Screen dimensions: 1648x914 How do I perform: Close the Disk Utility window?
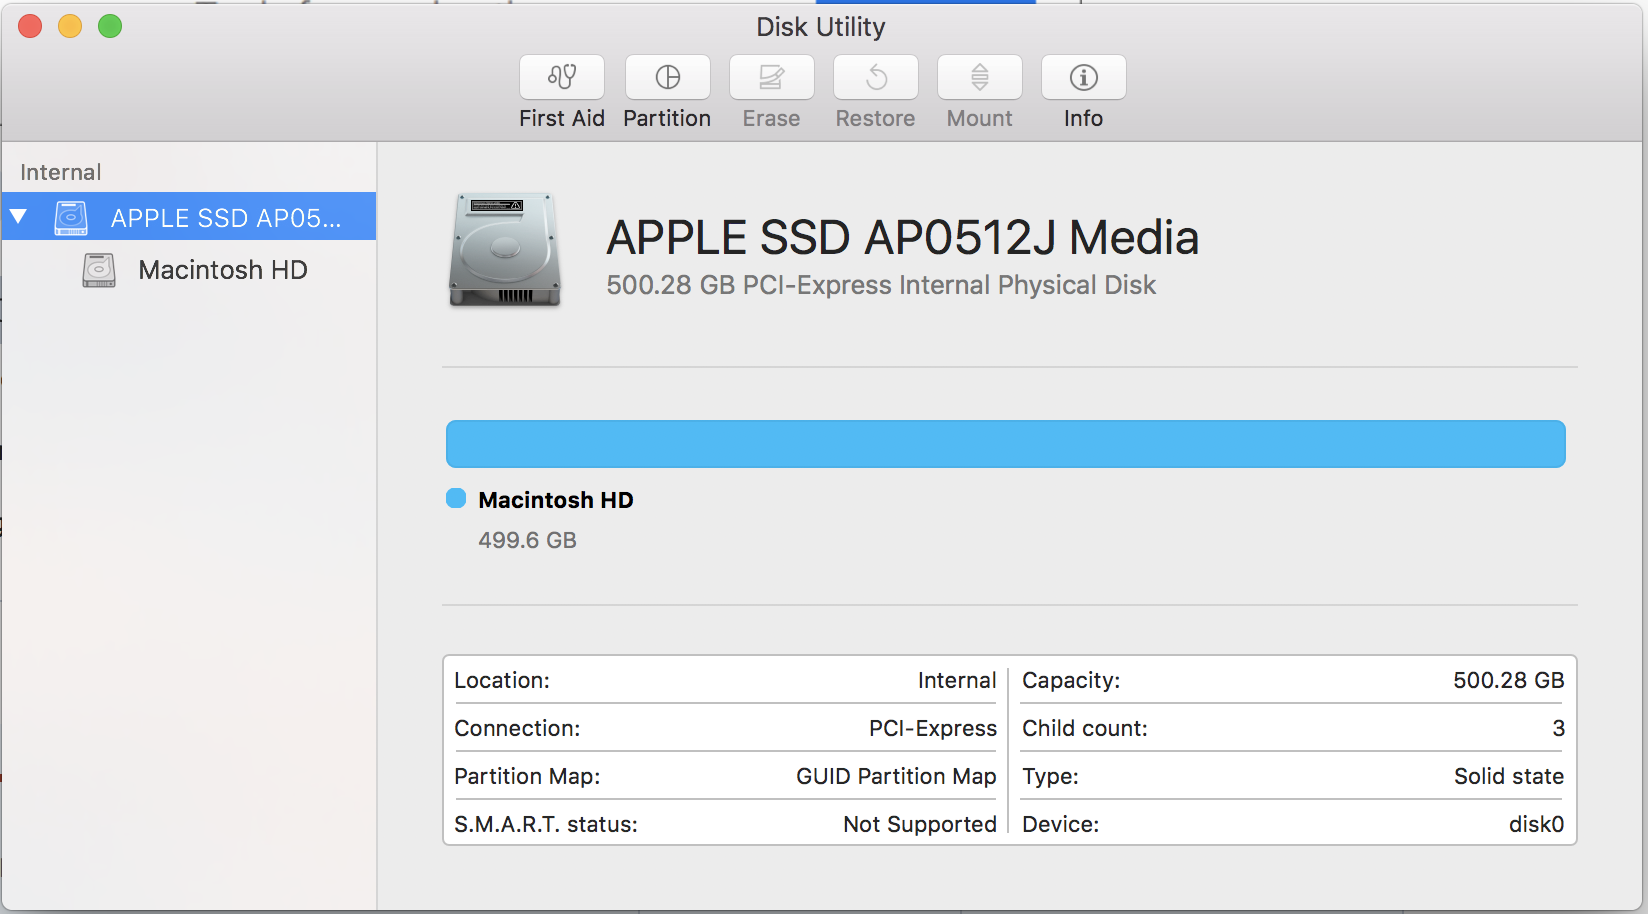tap(30, 26)
